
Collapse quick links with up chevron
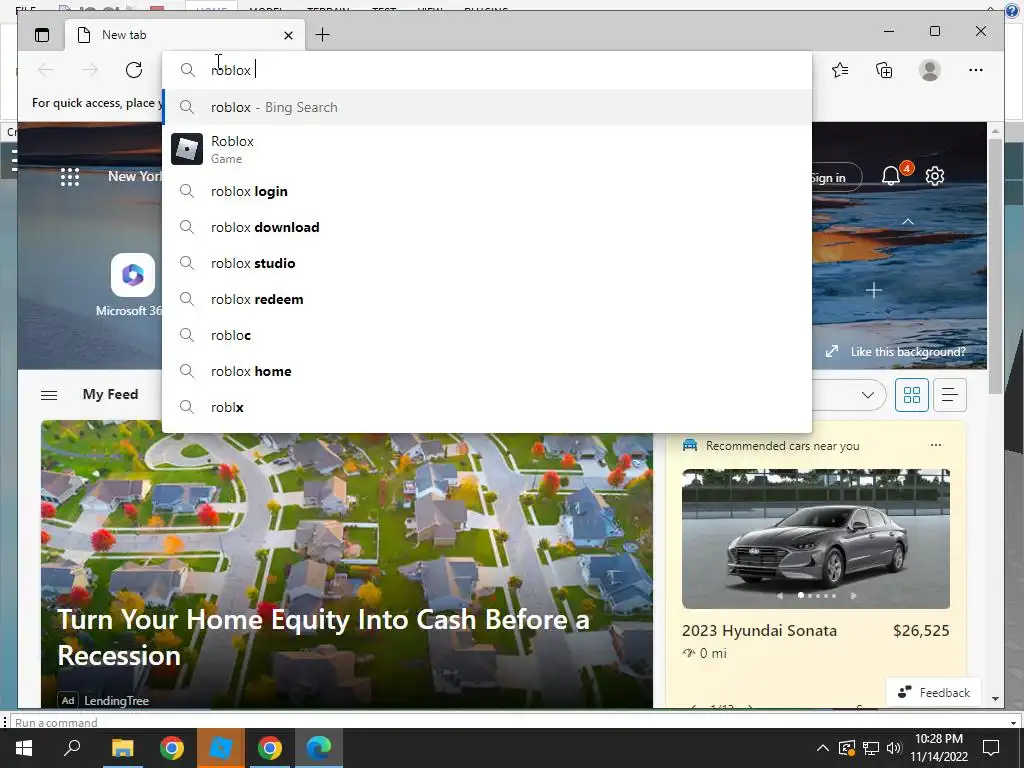coord(908,222)
